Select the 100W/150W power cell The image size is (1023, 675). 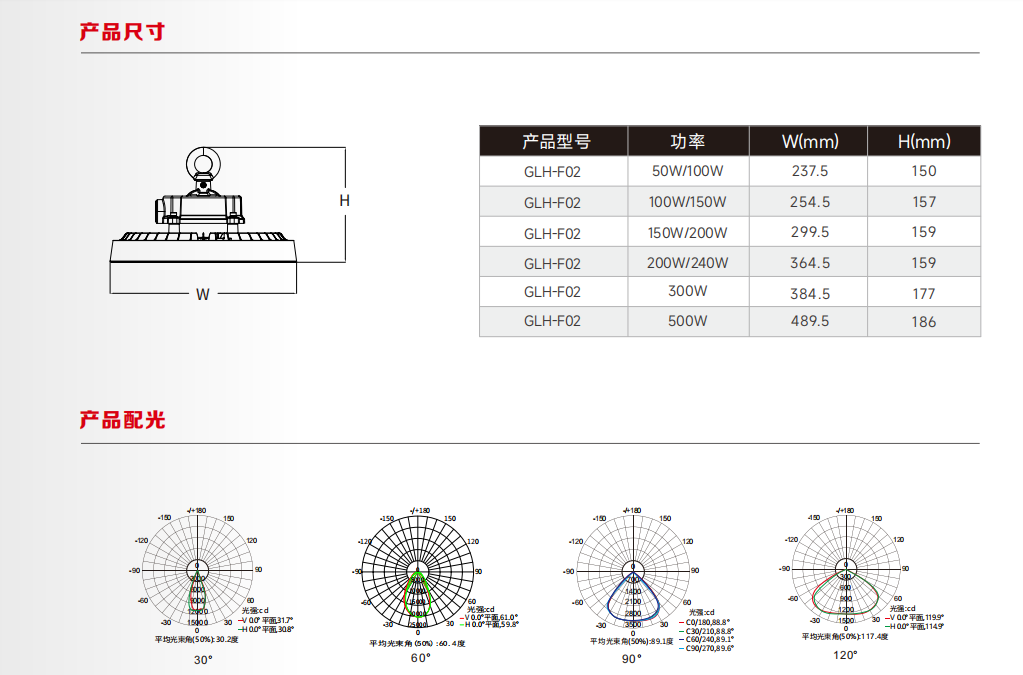pyautogui.click(x=687, y=202)
